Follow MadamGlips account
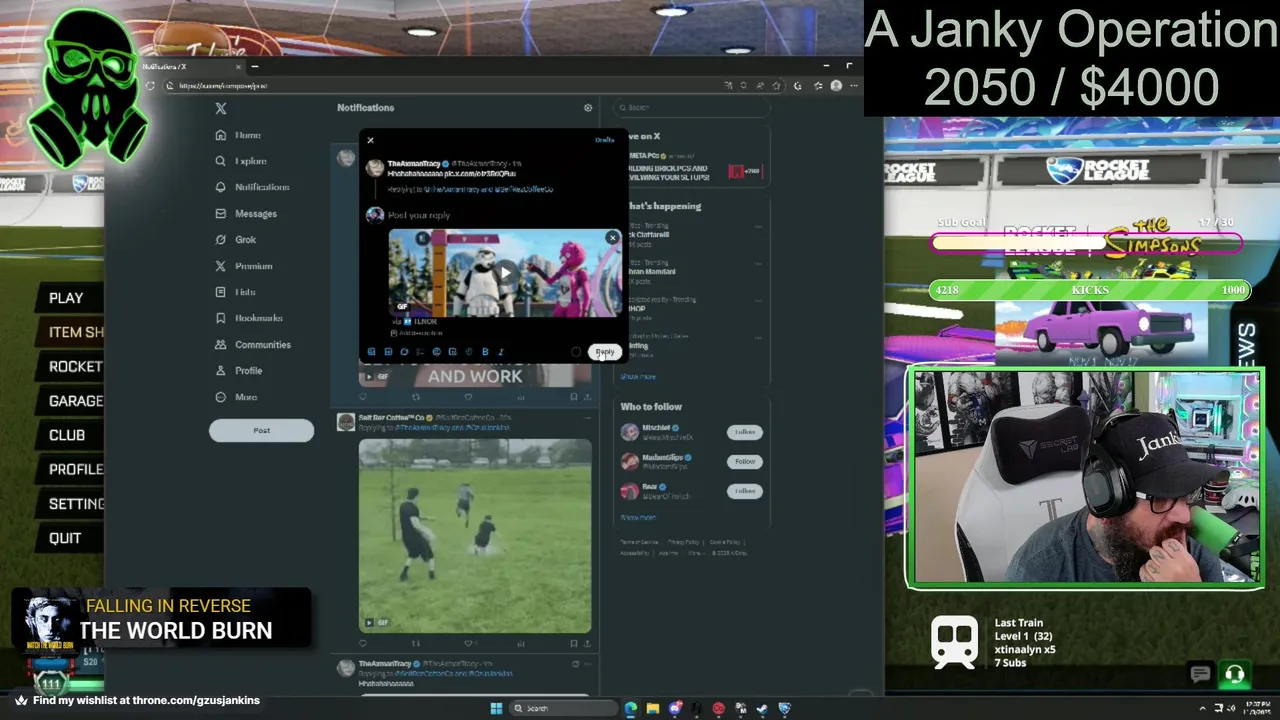Image resolution: width=1280 pixels, height=720 pixels. tap(745, 461)
